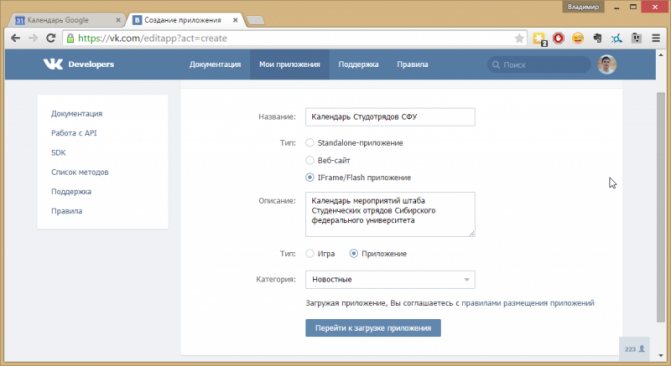Open Правила in top navigation
Screen dimensions: 671x366
click(x=412, y=64)
